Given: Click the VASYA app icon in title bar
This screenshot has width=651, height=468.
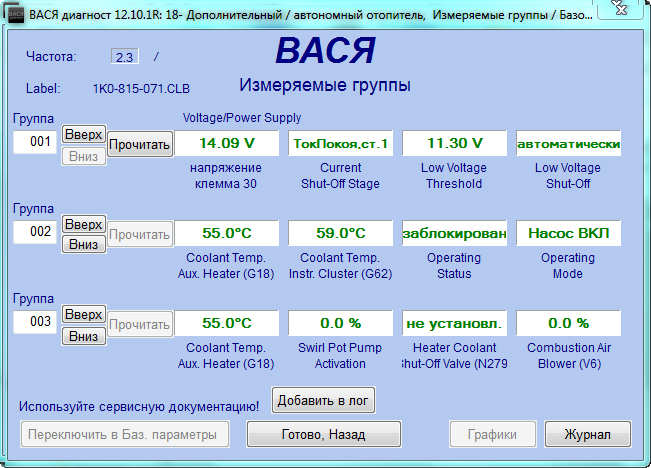Looking at the screenshot, I should point(16,15).
